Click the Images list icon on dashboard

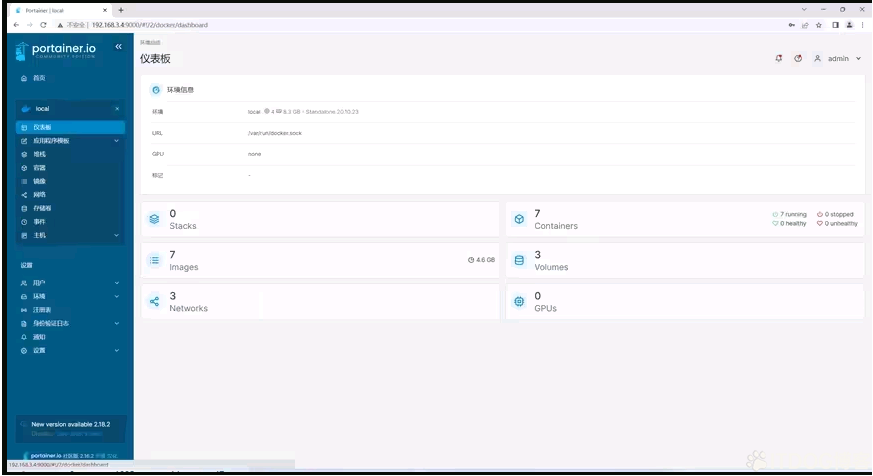coord(154,260)
